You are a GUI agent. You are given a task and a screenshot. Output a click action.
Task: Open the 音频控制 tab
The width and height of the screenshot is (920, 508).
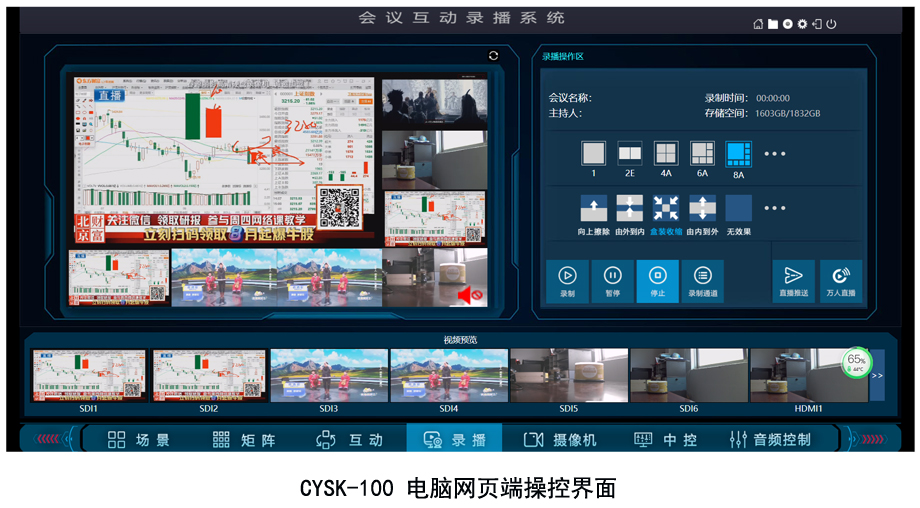(x=770, y=439)
